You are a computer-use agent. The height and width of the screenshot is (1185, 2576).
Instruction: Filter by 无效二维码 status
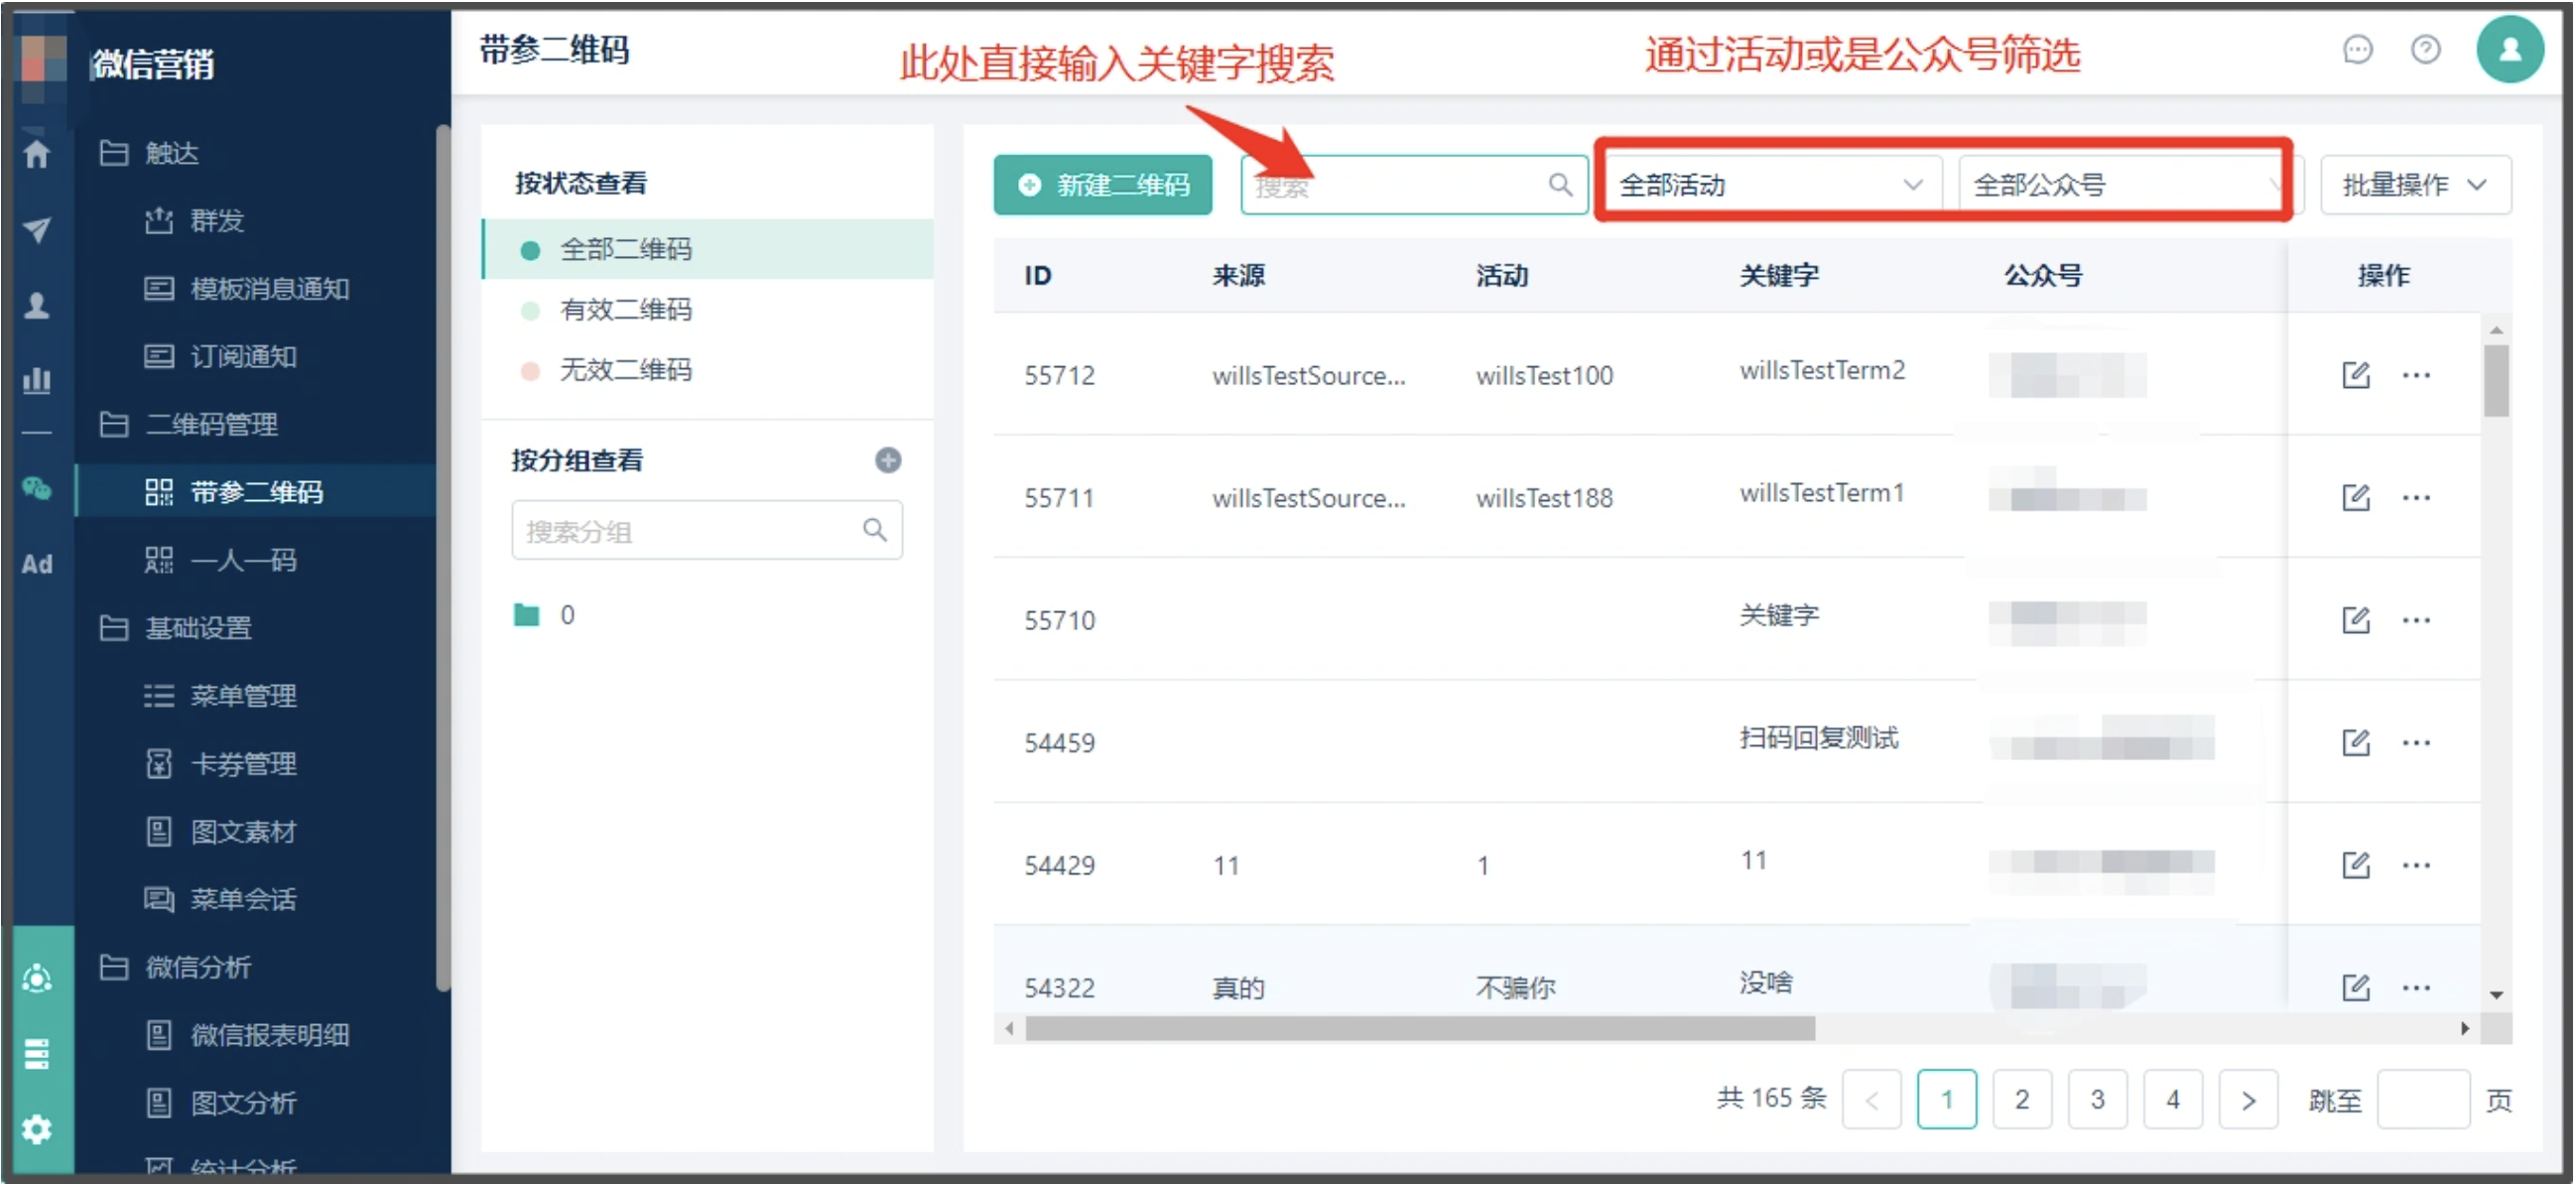708,370
